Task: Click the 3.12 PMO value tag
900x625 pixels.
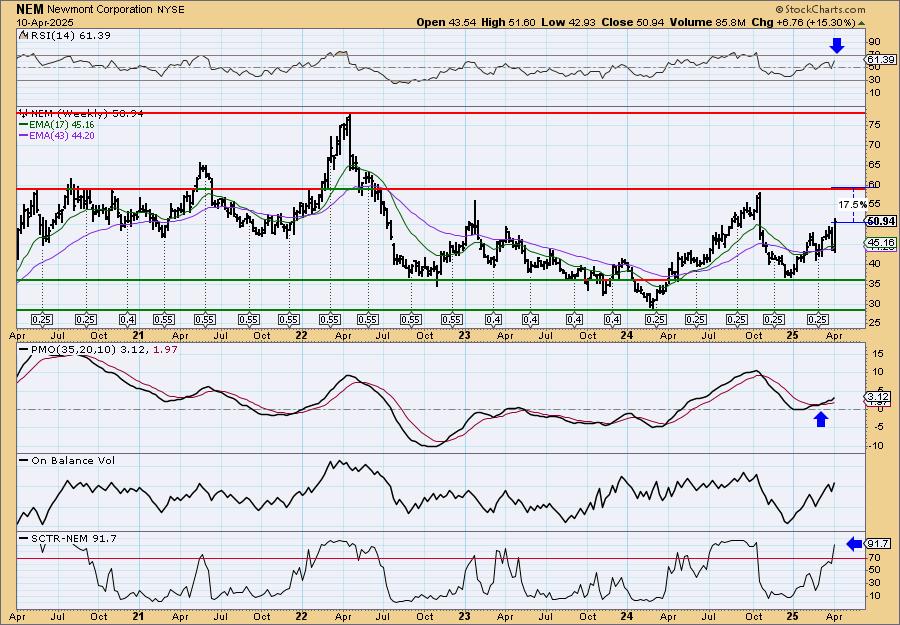Action: [x=880, y=397]
